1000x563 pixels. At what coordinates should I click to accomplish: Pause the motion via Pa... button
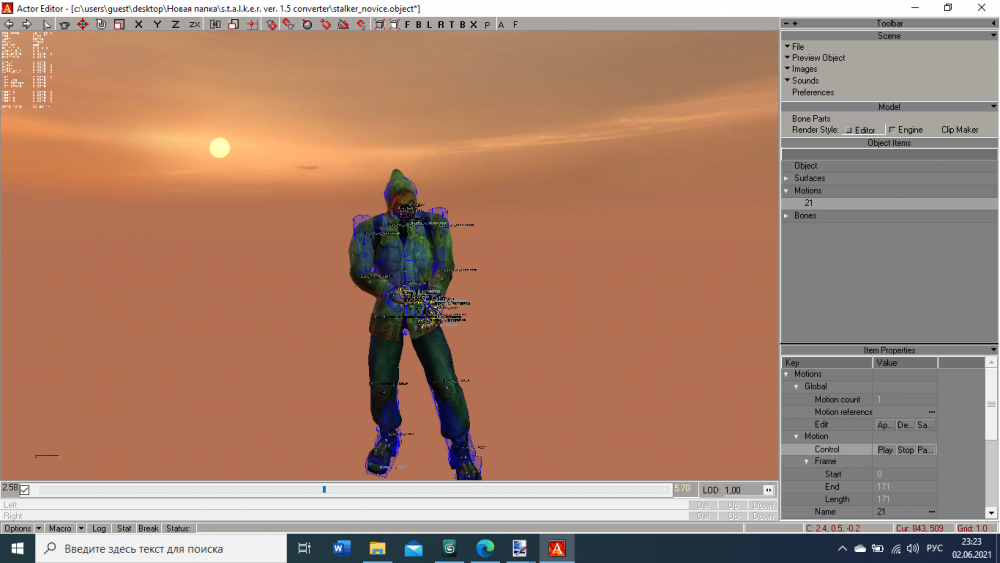click(925, 450)
